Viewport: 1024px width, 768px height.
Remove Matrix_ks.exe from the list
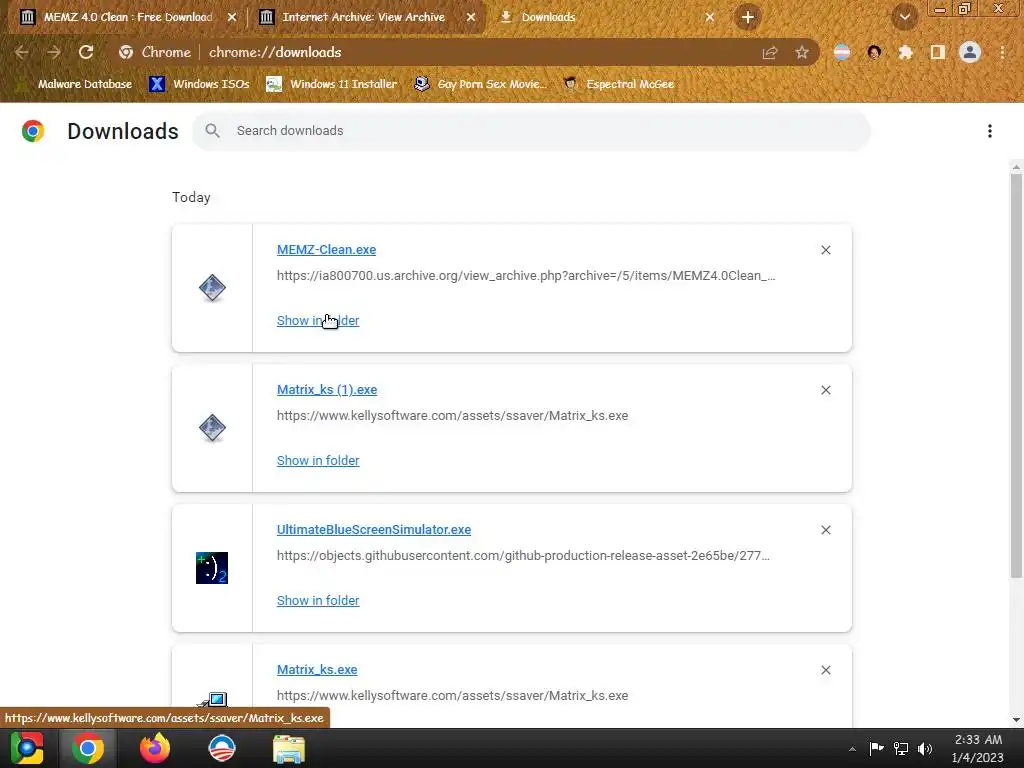tap(826, 670)
